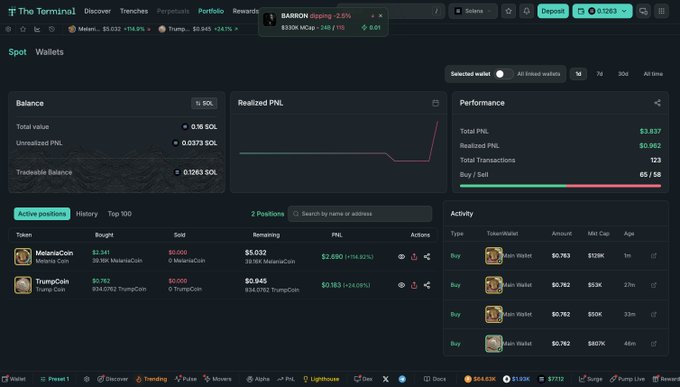The height and width of the screenshot is (387, 680).
Task: Click the 0.01 quick buy in BARRON popup
Action: (x=371, y=27)
